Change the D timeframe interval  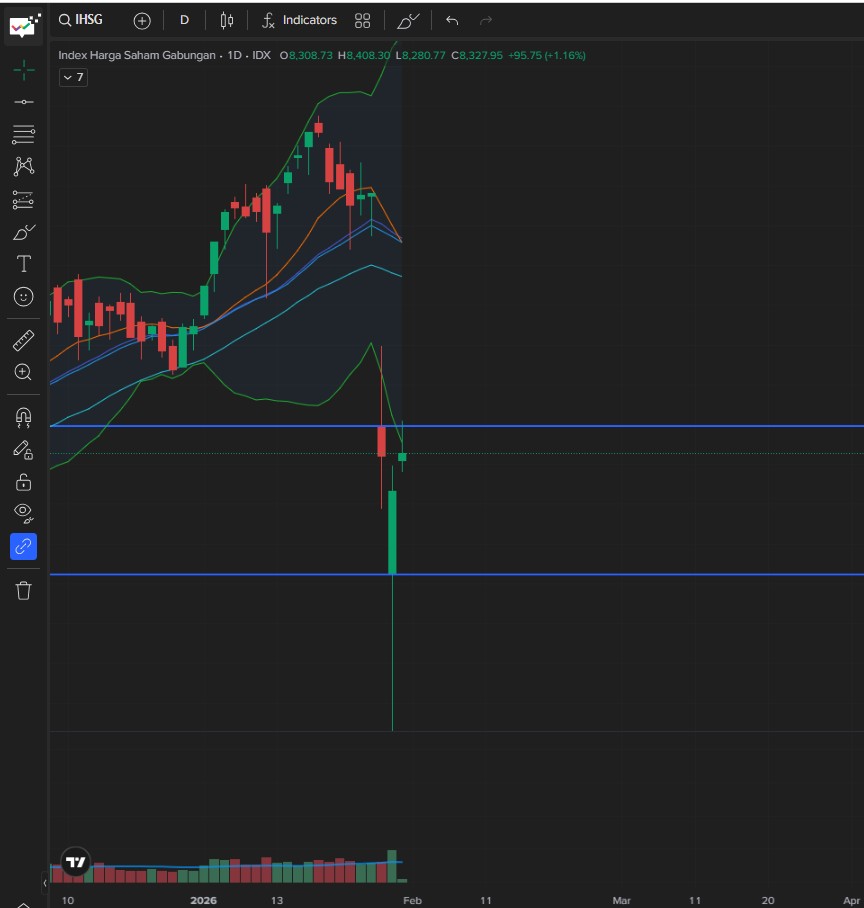pyautogui.click(x=184, y=20)
